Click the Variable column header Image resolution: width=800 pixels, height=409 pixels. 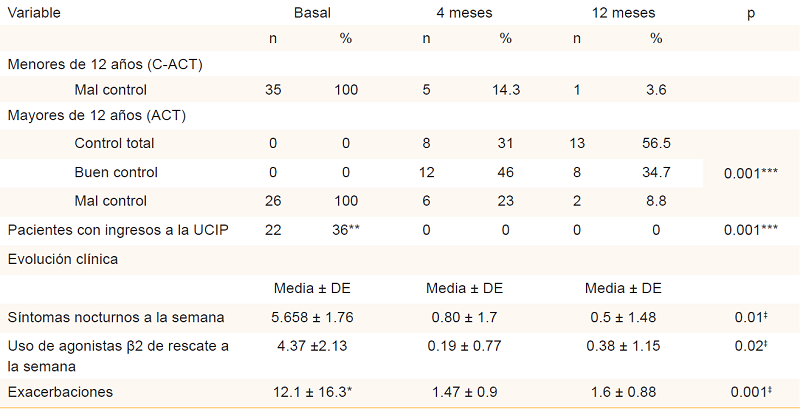35,10
